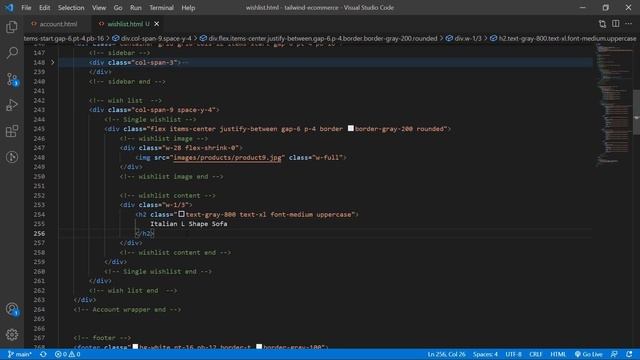Open breadcrumb div.col-span-9.space-y-4

(x=152, y=38)
